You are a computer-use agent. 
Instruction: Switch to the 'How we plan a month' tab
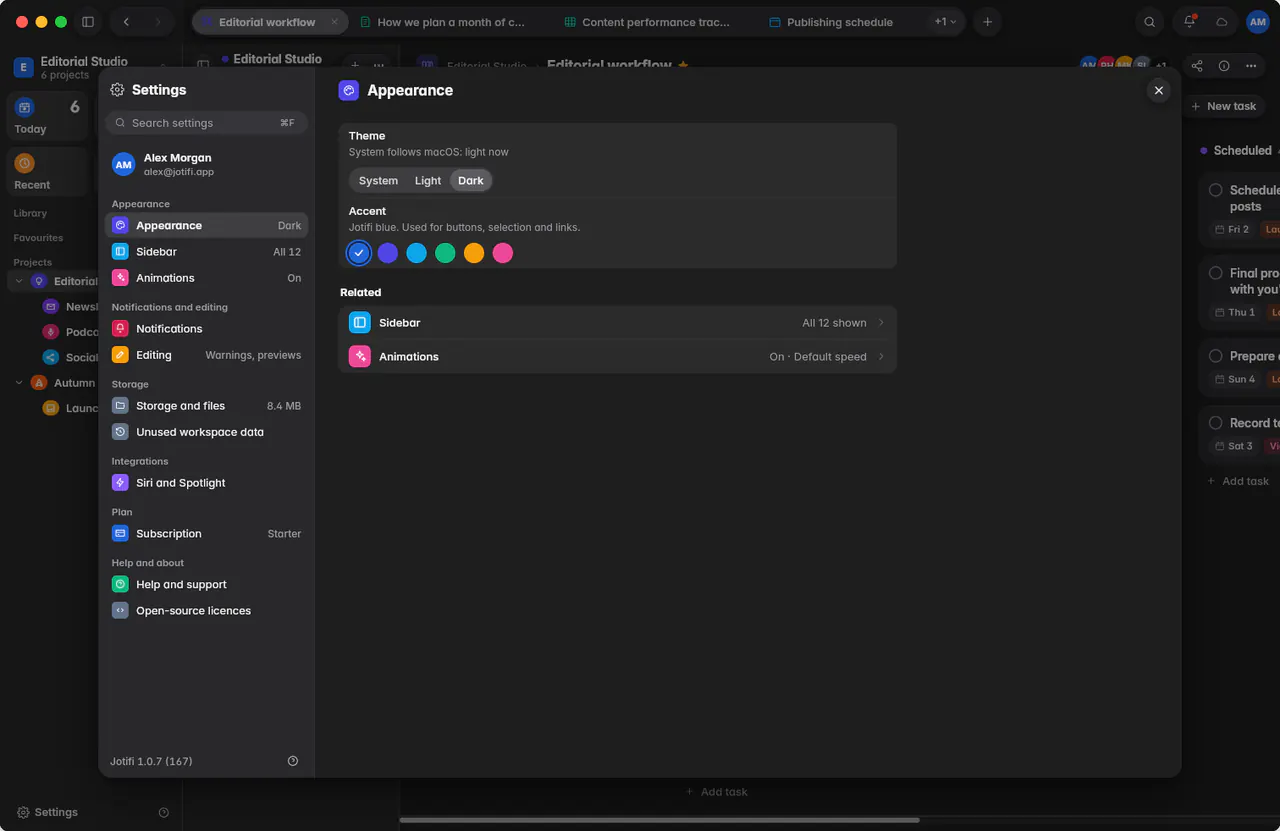coord(444,22)
